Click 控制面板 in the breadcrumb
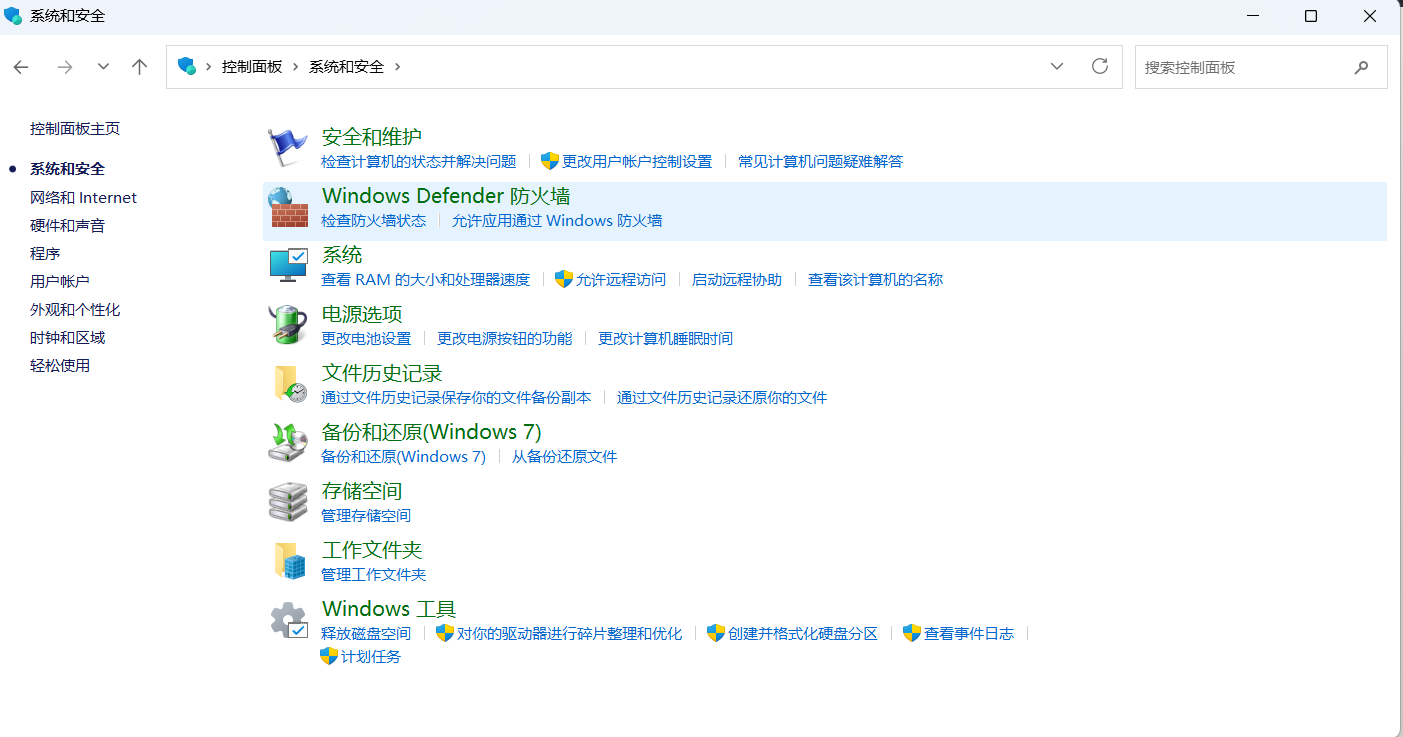 [252, 67]
